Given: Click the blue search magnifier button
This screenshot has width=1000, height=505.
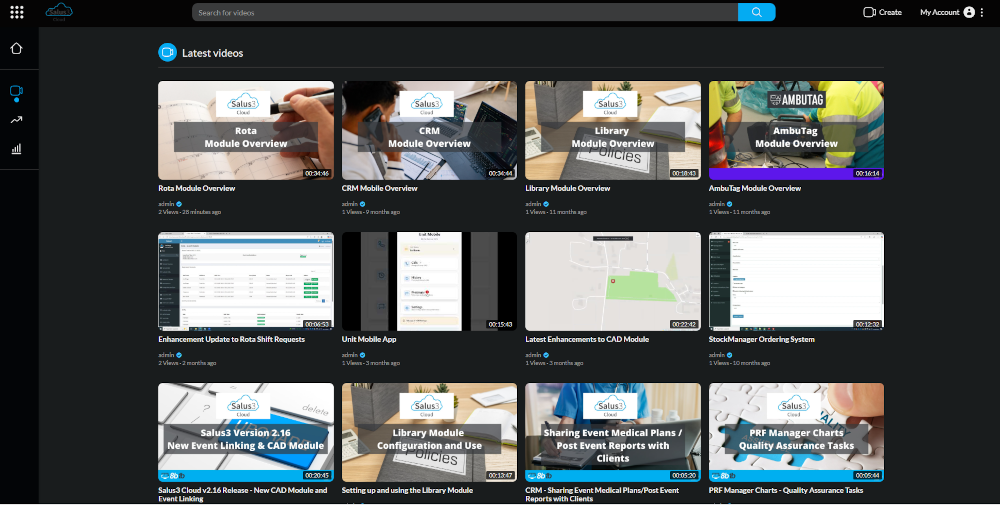Looking at the screenshot, I should [756, 12].
